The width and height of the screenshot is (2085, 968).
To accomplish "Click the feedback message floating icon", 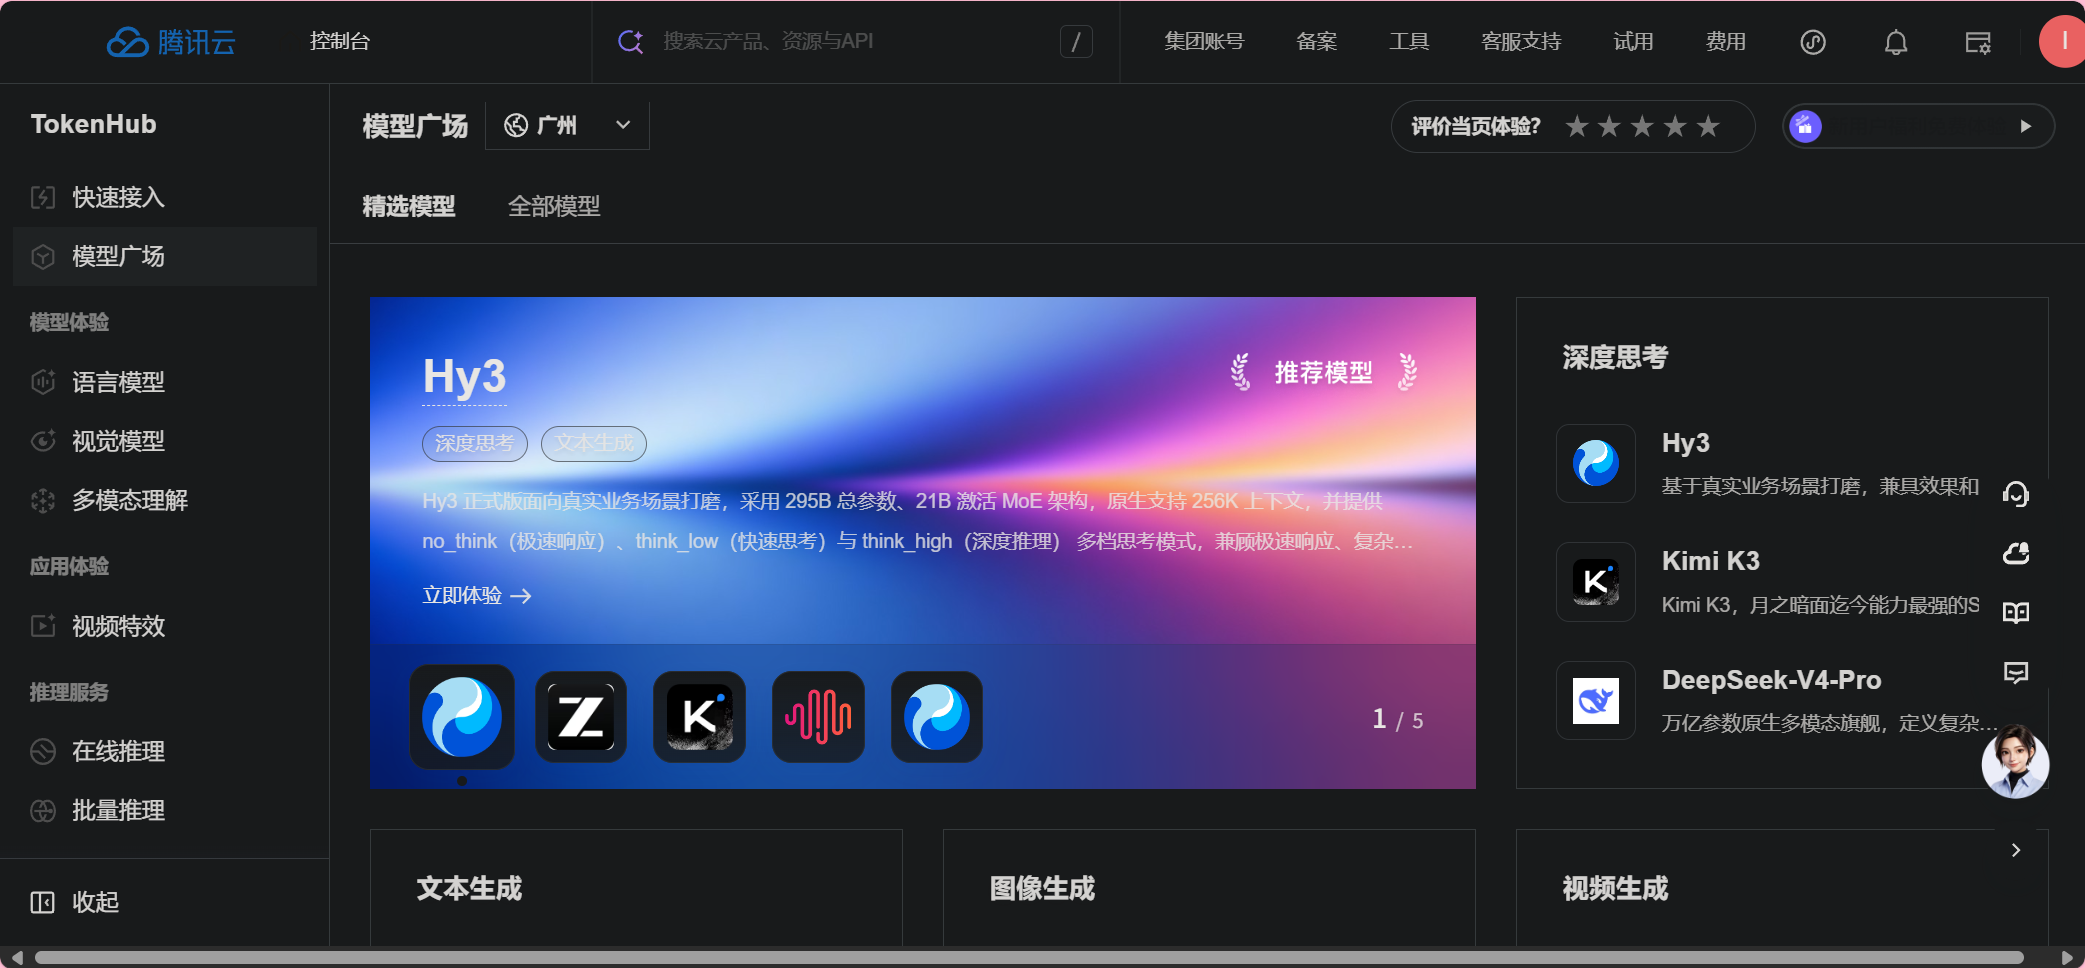I will [x=2016, y=672].
